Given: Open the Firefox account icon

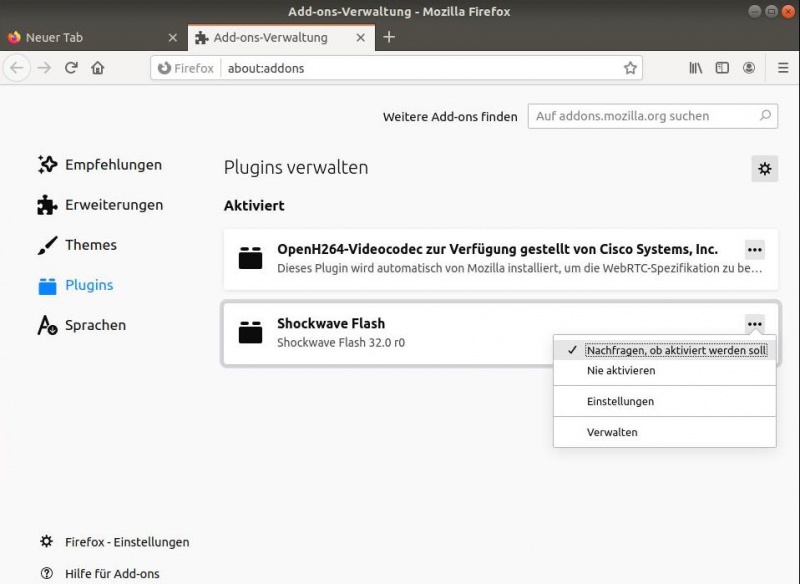Looking at the screenshot, I should [x=748, y=68].
